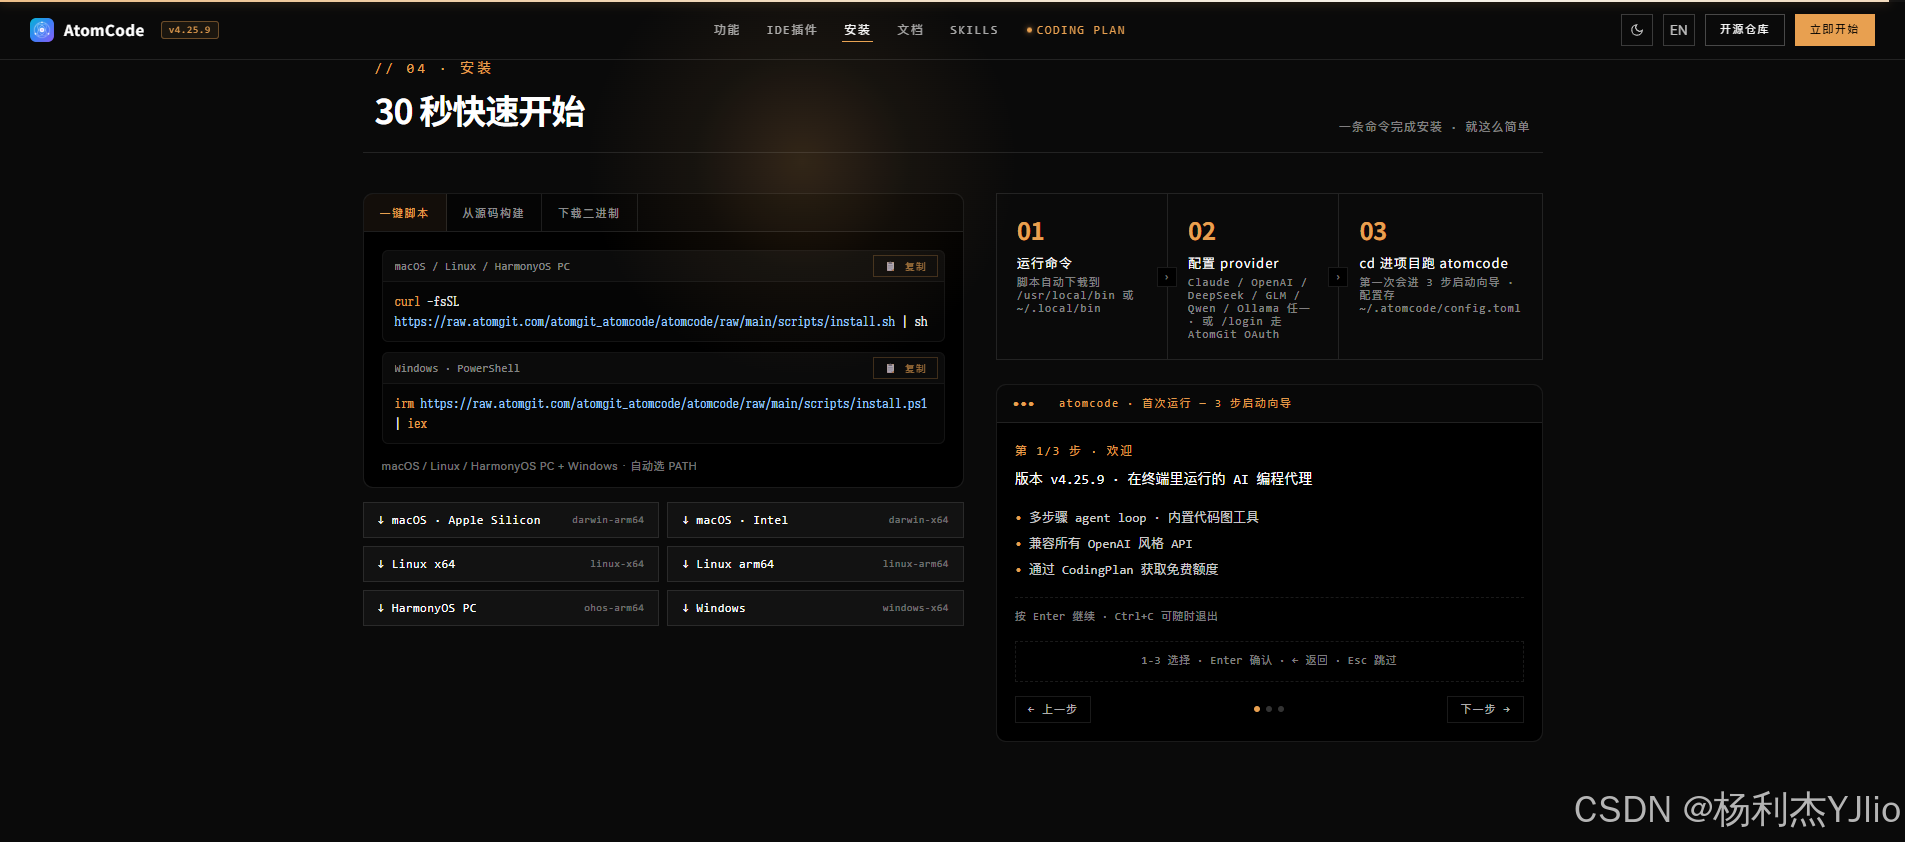Click step 01 运行命令 card
1905x842 pixels.
click(x=1082, y=276)
